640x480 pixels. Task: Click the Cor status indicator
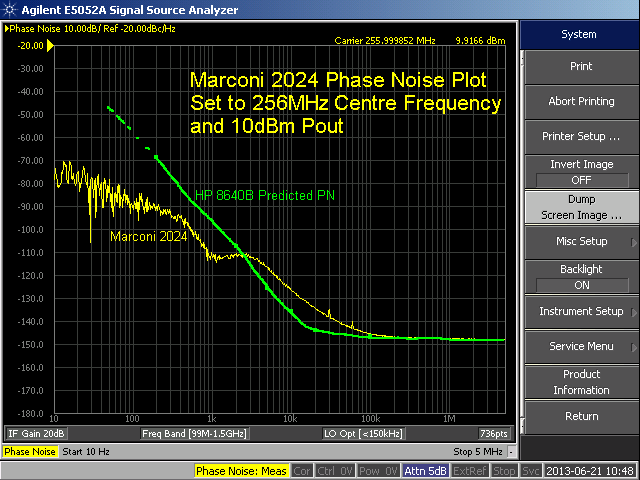[302, 471]
